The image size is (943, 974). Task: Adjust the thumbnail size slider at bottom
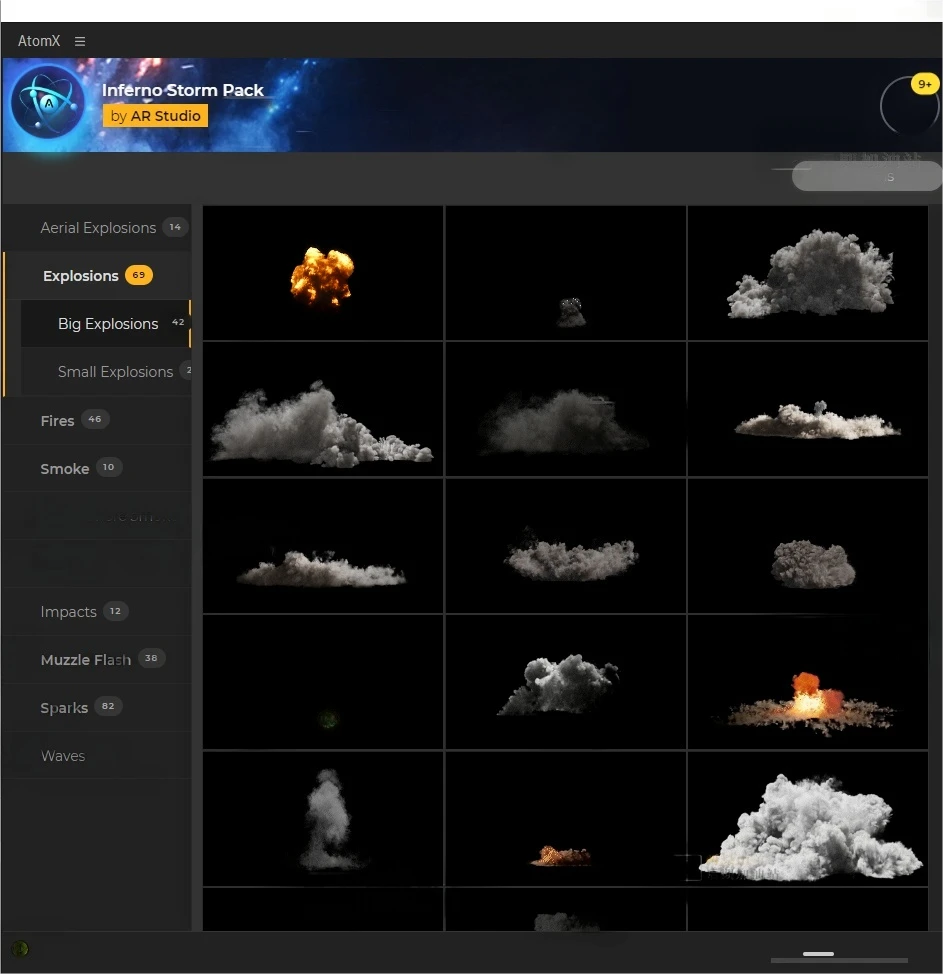pyautogui.click(x=819, y=954)
